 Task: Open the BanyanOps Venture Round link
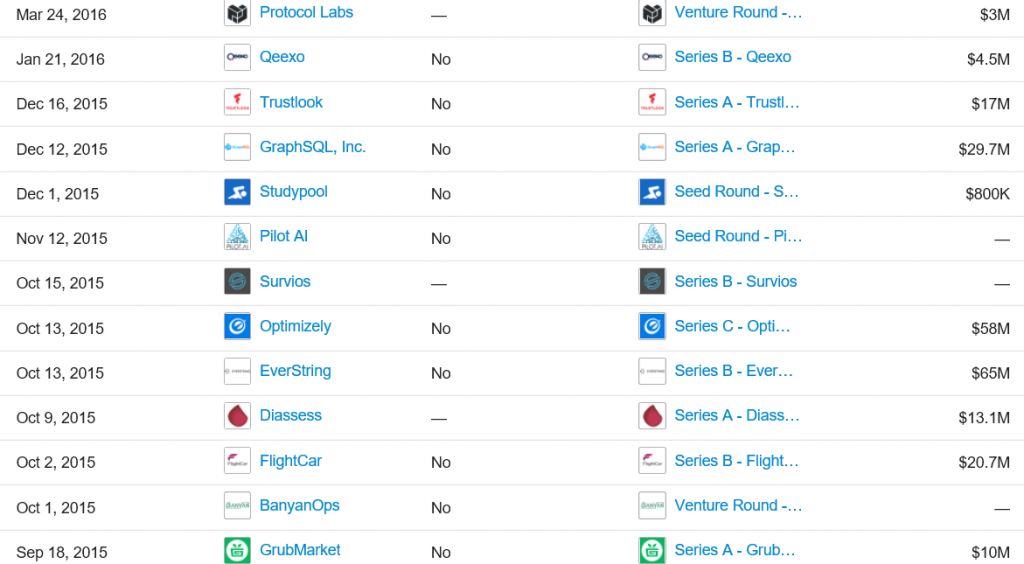coord(738,505)
